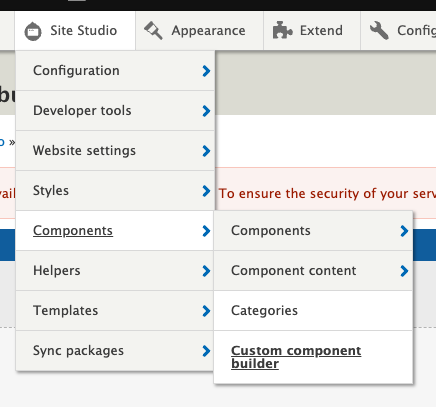Expand the Templates submenu chevron

point(206,311)
